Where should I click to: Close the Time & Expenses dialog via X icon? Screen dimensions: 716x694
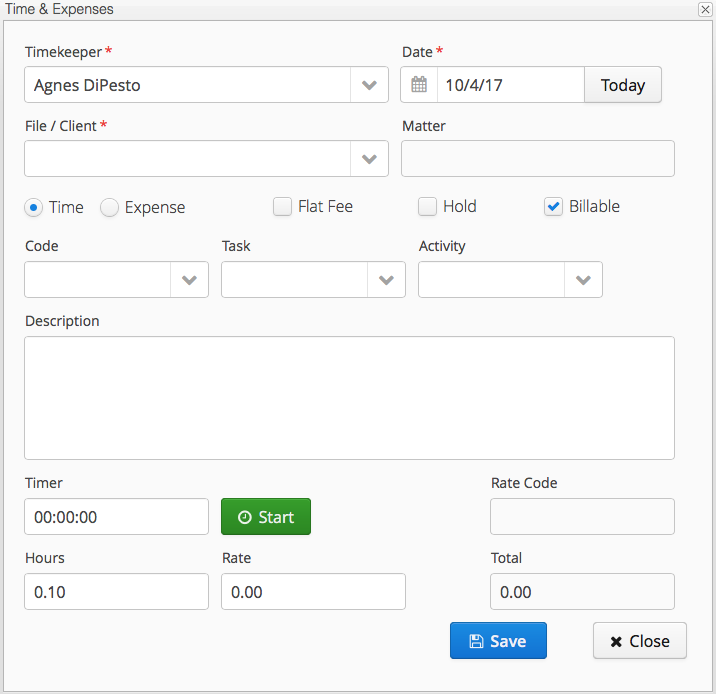[x=704, y=9]
